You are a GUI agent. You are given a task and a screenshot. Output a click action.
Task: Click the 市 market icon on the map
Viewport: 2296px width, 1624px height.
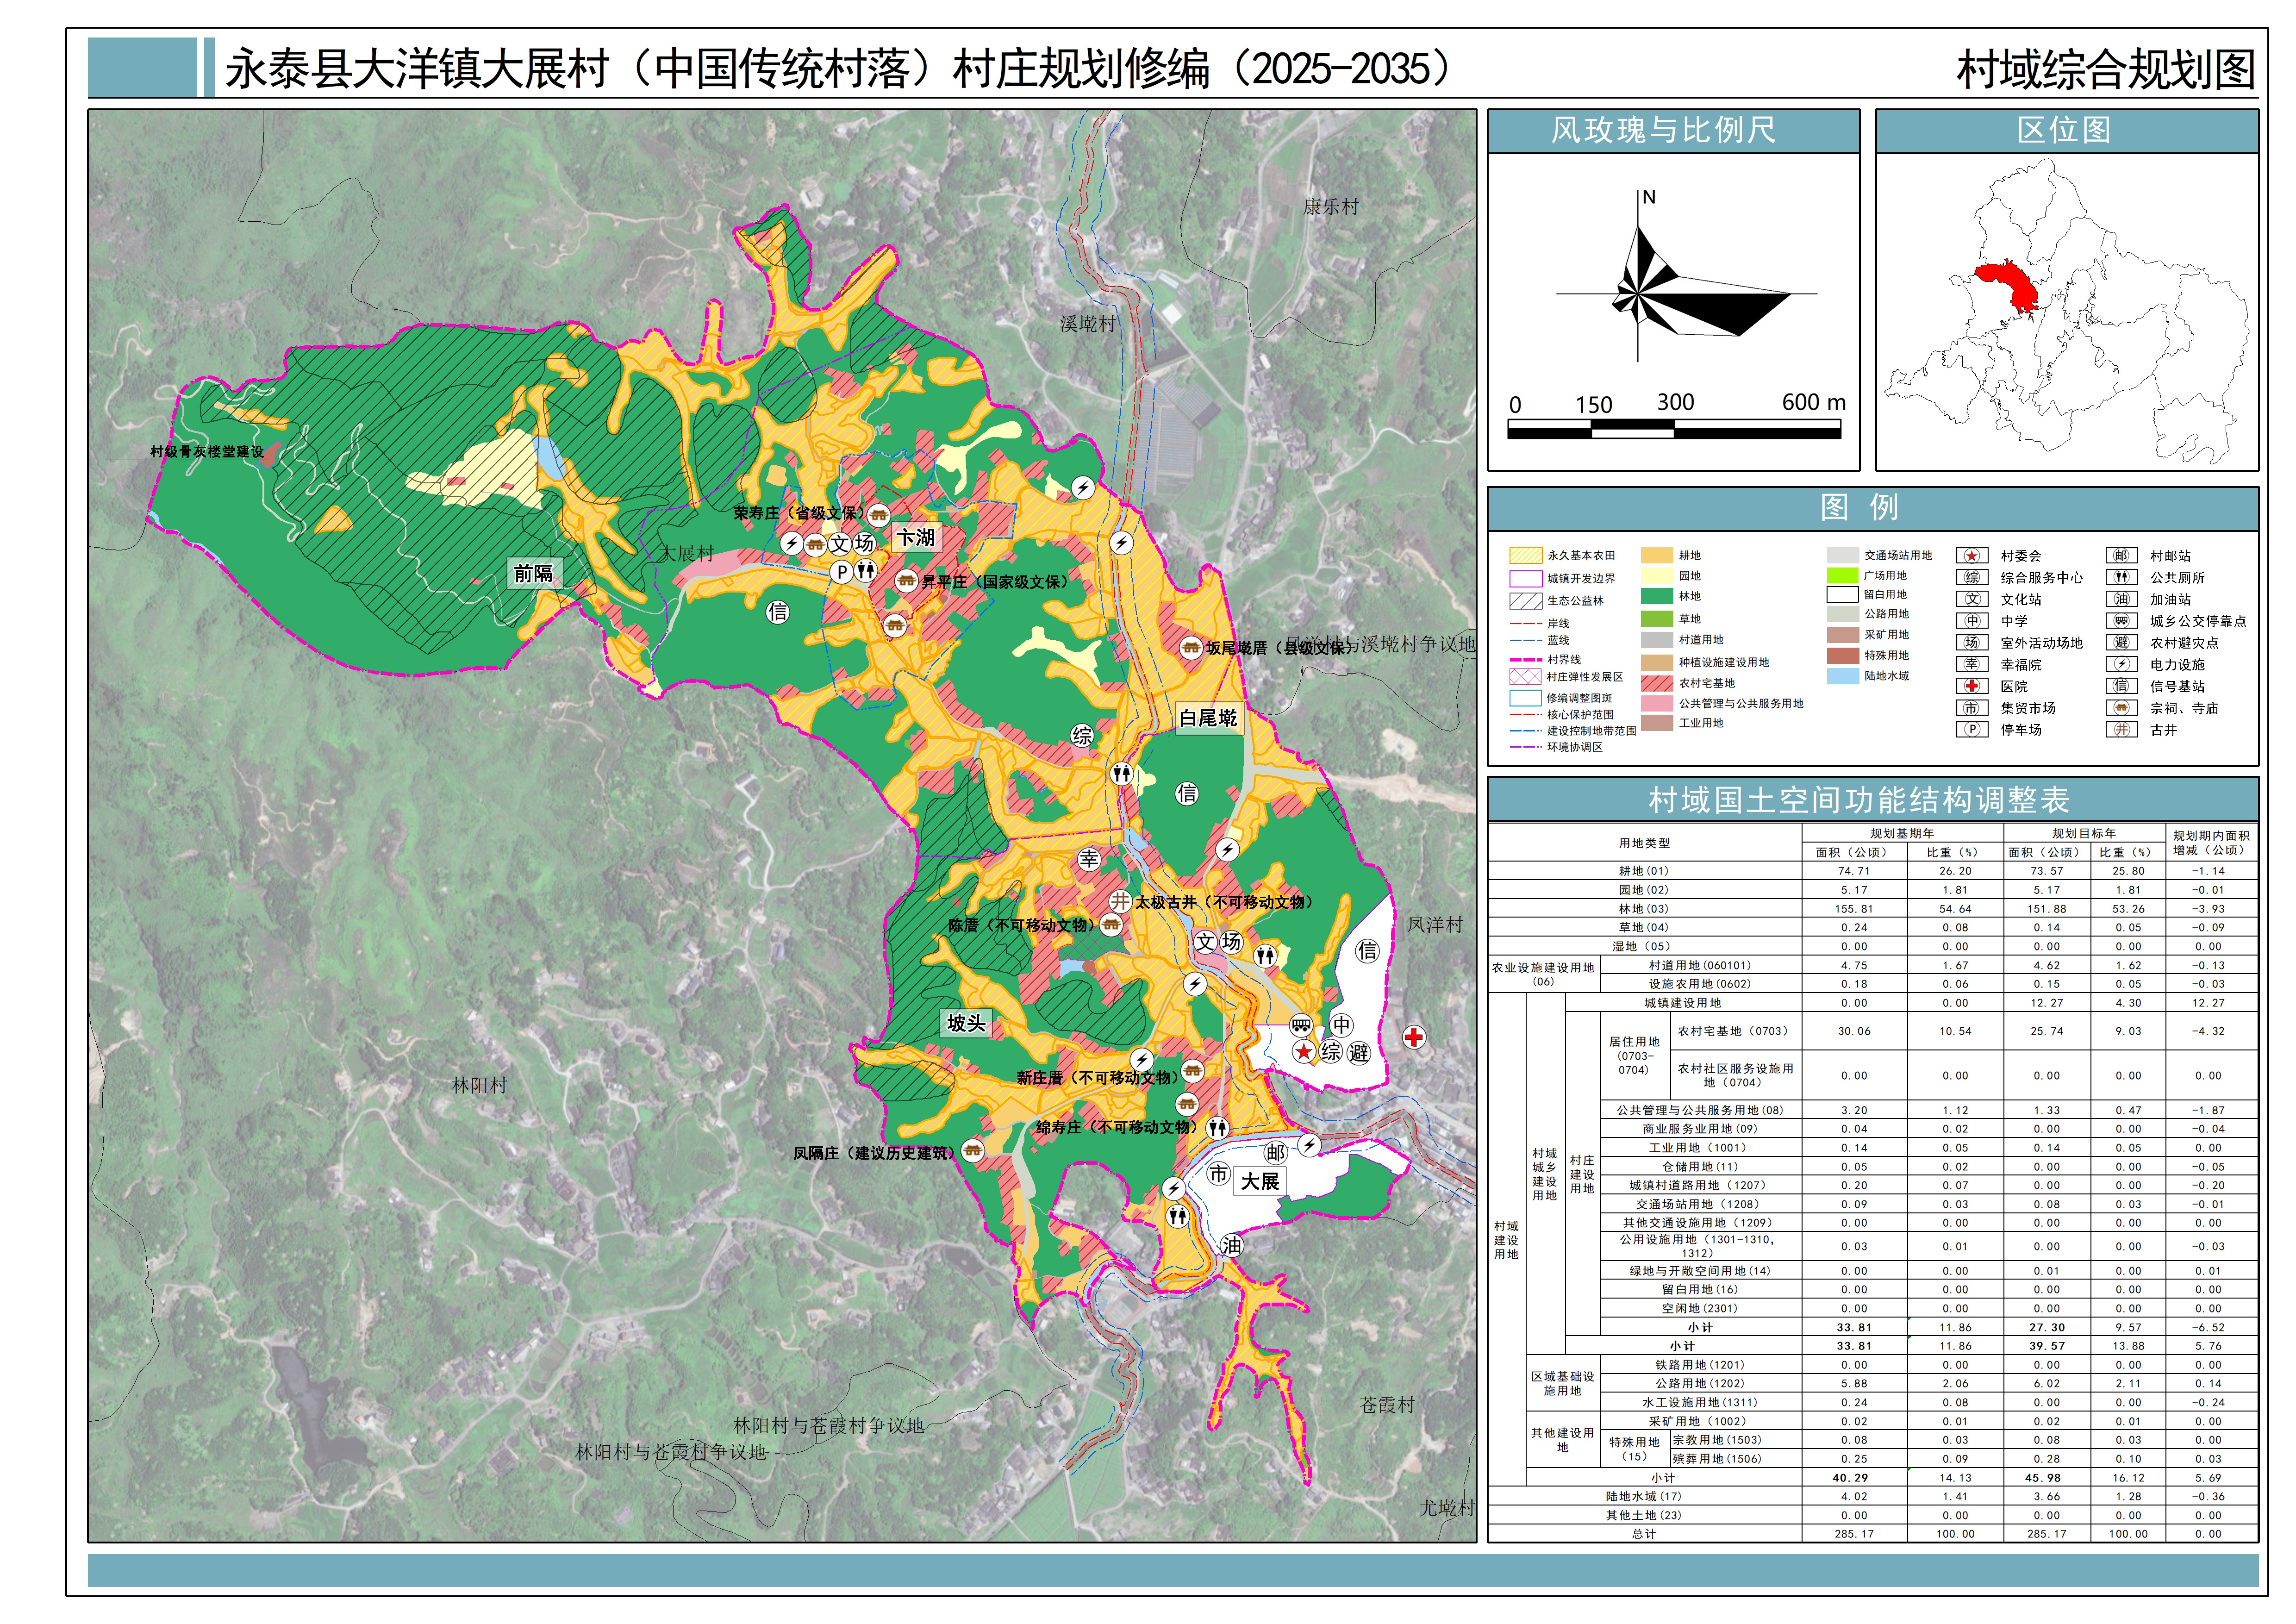1218,1174
